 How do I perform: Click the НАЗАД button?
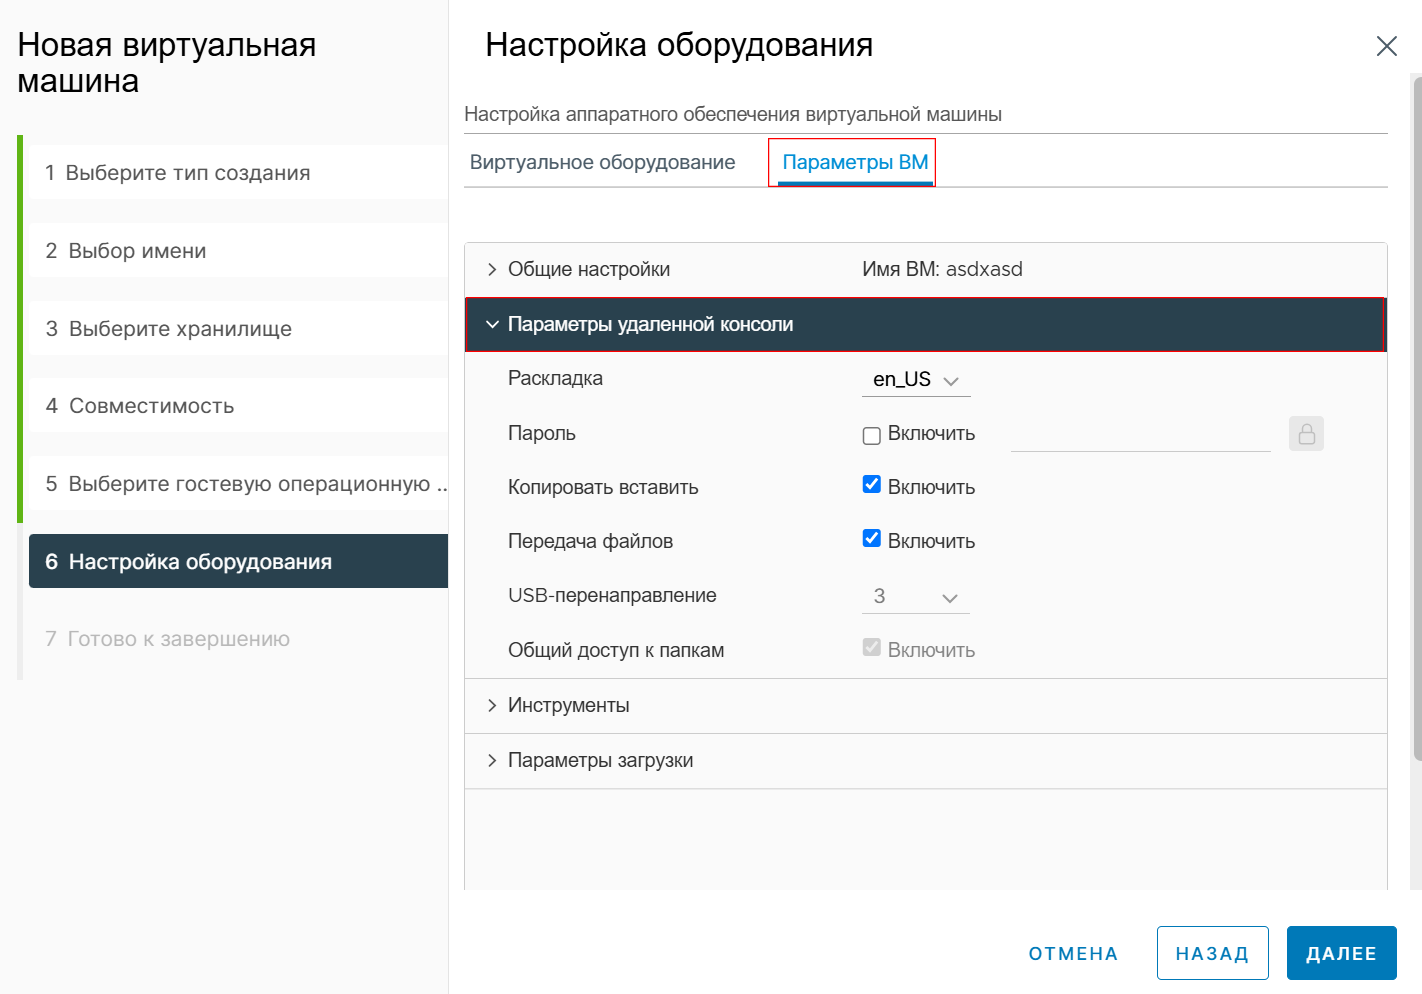pos(1212,954)
